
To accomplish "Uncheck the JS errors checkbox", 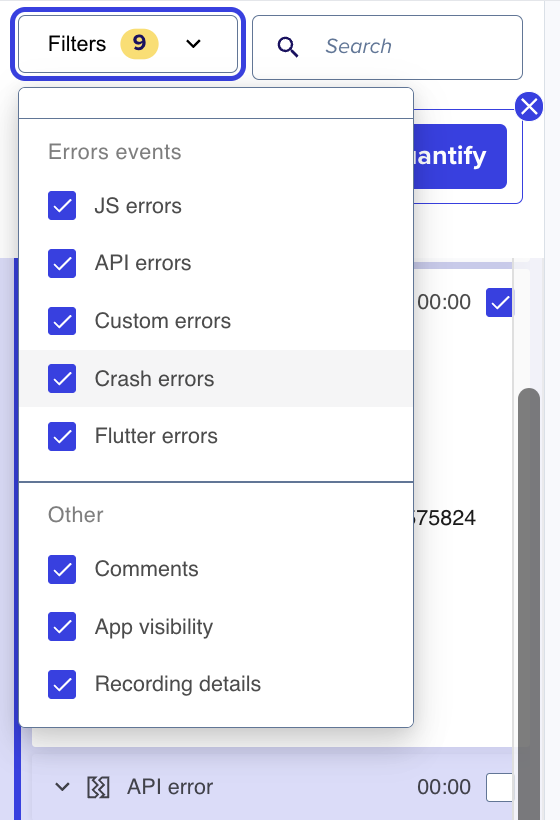I will [x=62, y=206].
